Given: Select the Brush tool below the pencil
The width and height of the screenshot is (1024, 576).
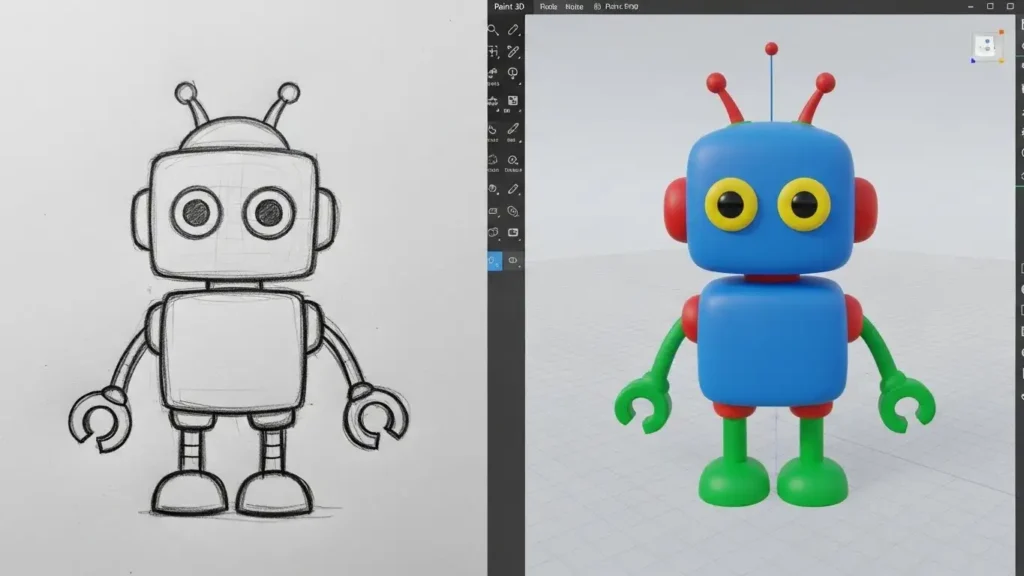Looking at the screenshot, I should (x=512, y=49).
